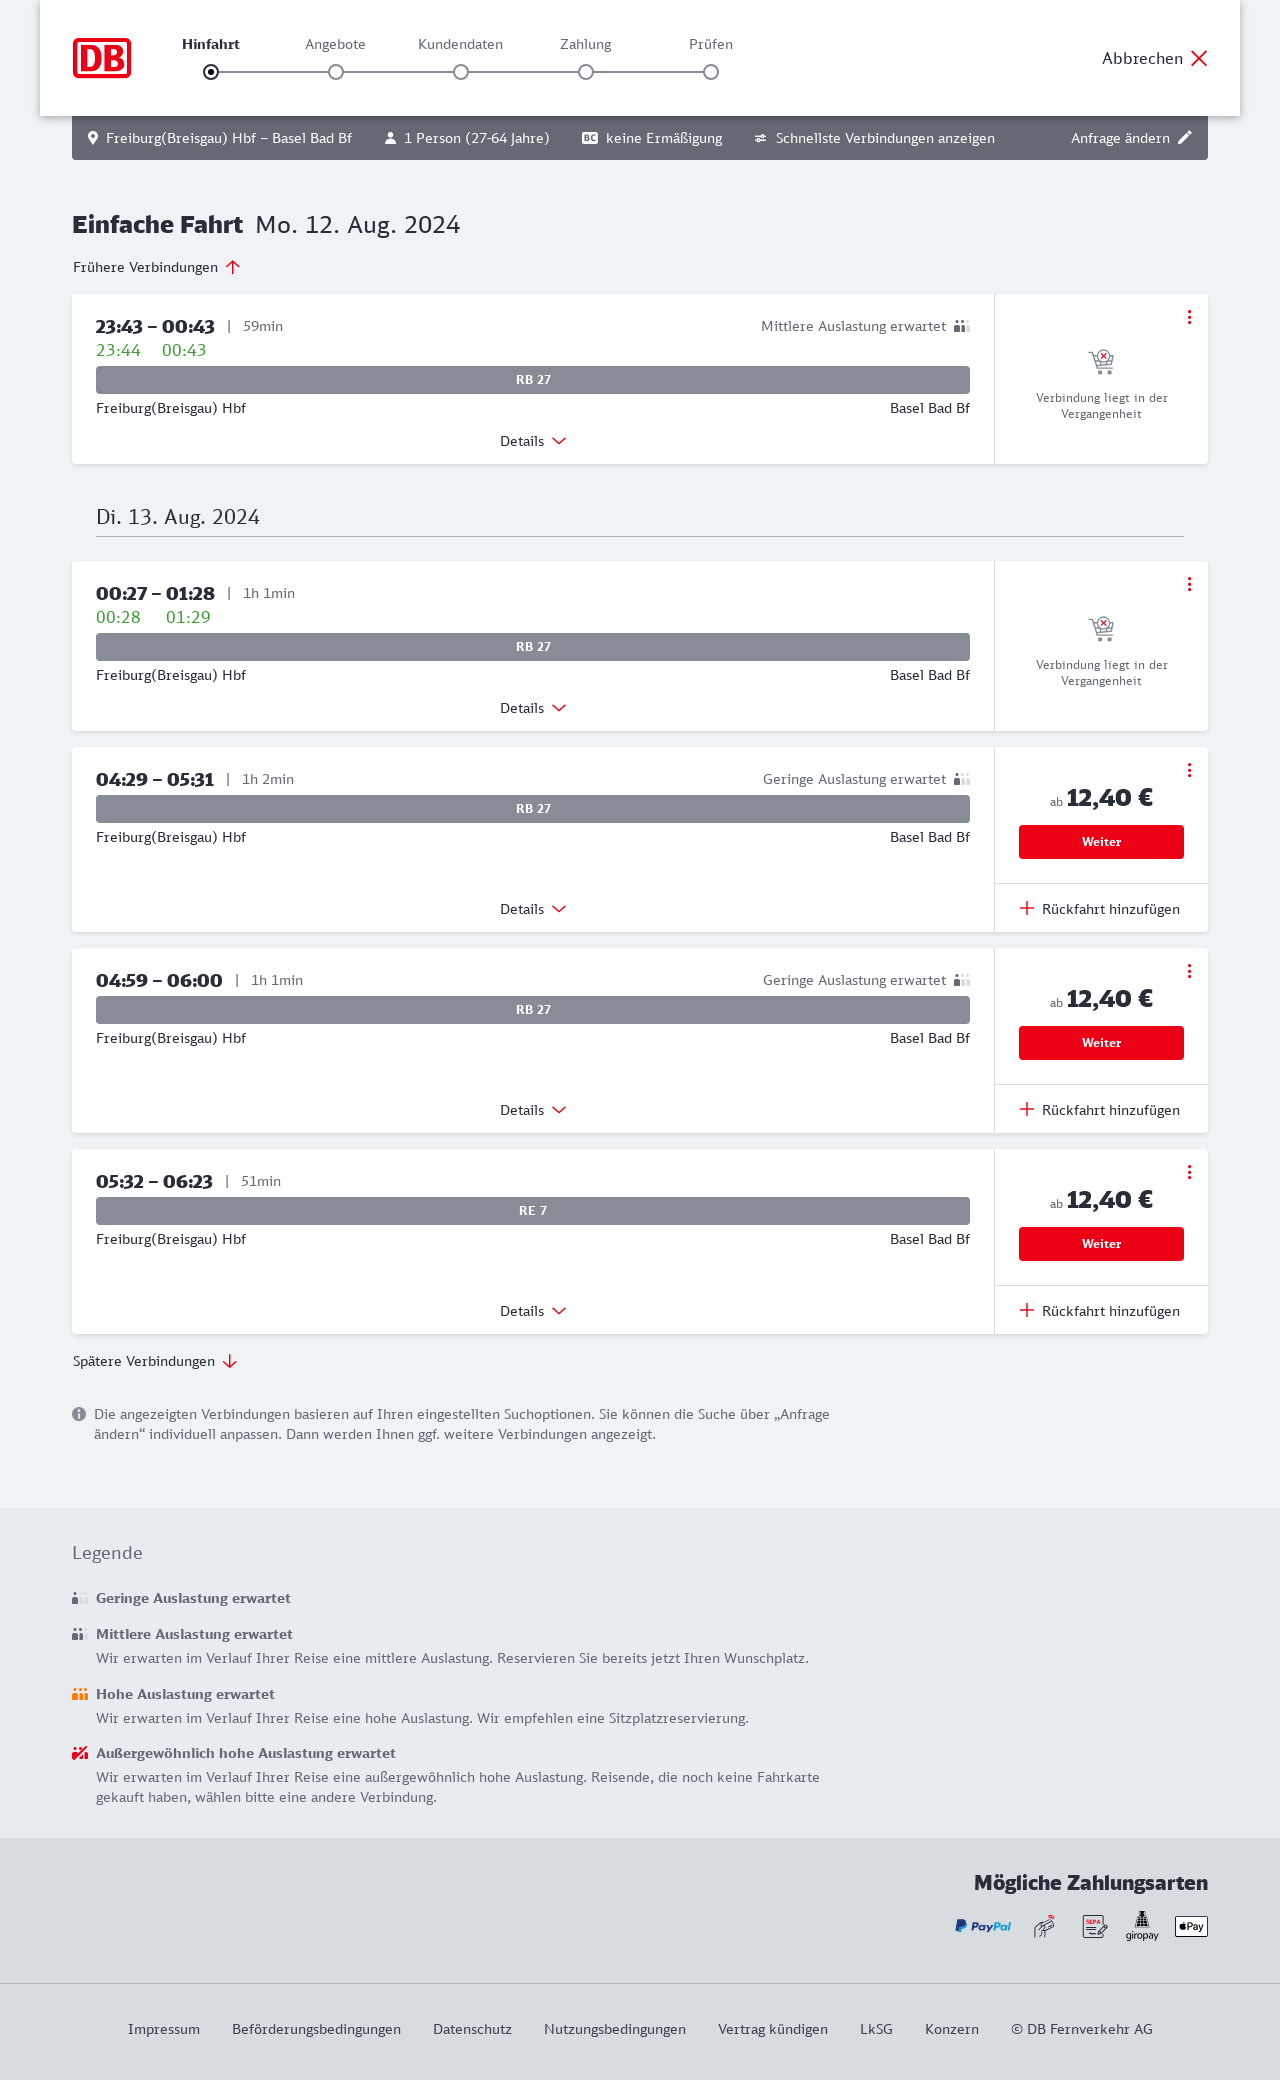Image resolution: width=1280 pixels, height=2080 pixels.
Task: Open the Datenschutz footer link
Action: click(472, 2029)
